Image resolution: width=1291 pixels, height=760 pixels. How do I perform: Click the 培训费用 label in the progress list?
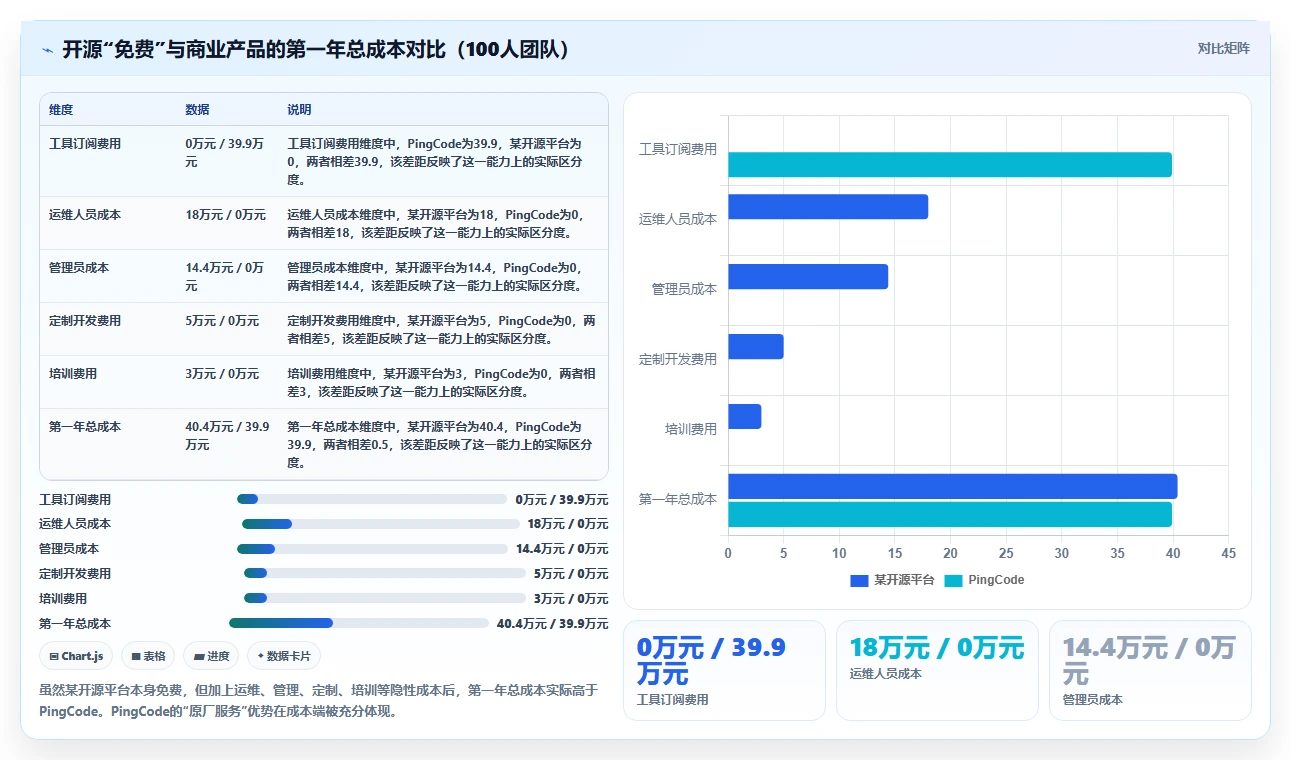[63, 598]
